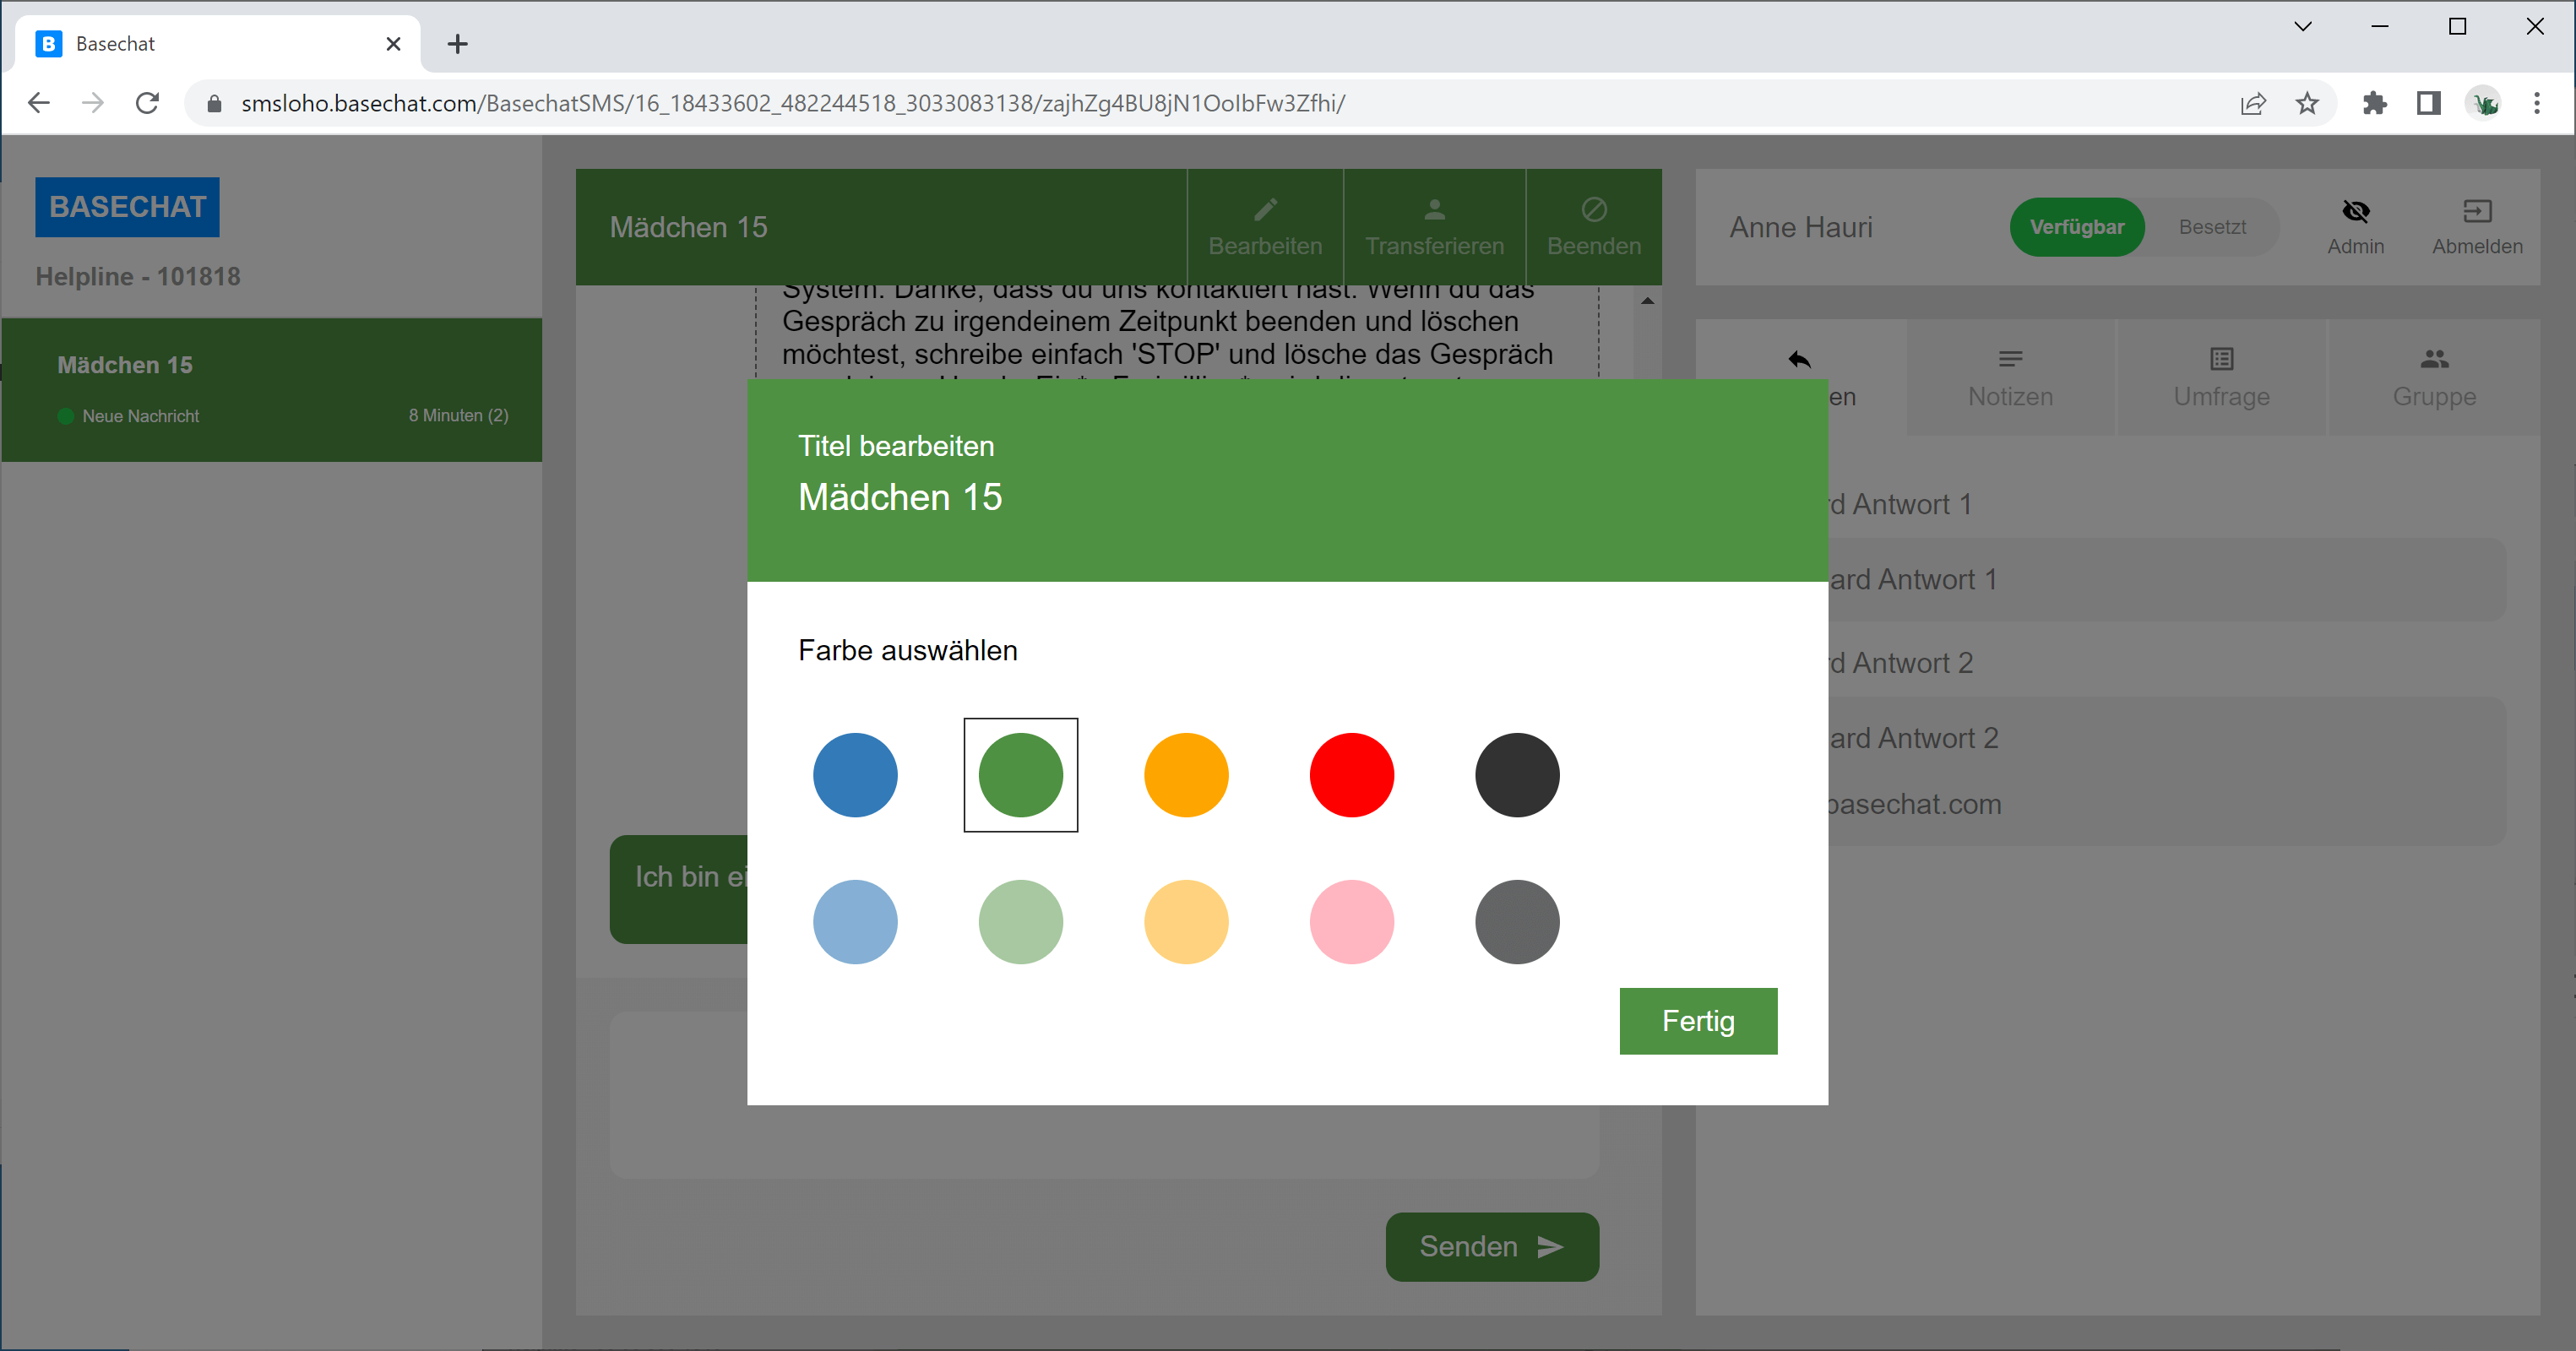Edit the title field Mädchen 15
2576x1351 pixels.
(x=900, y=497)
